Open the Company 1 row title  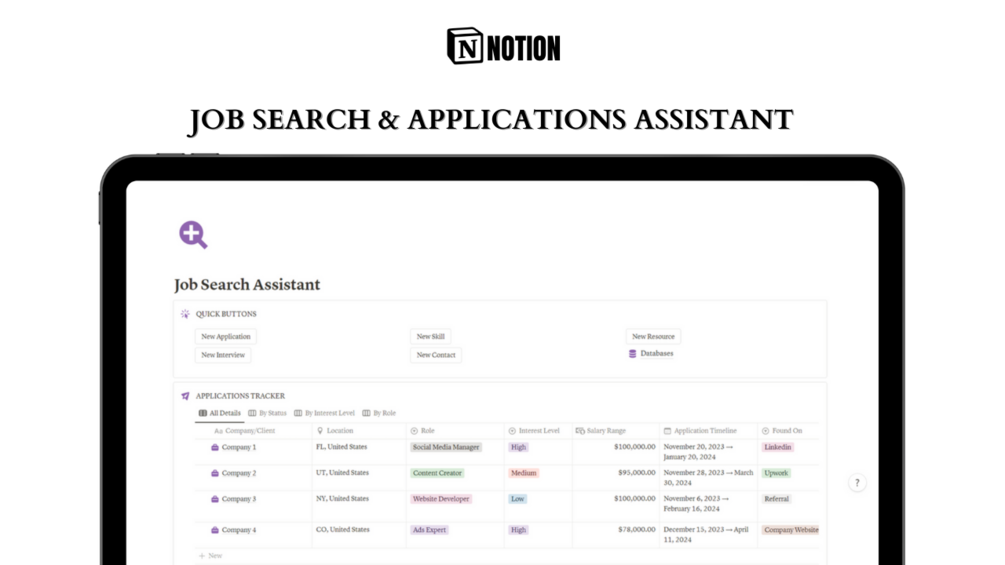coord(238,447)
